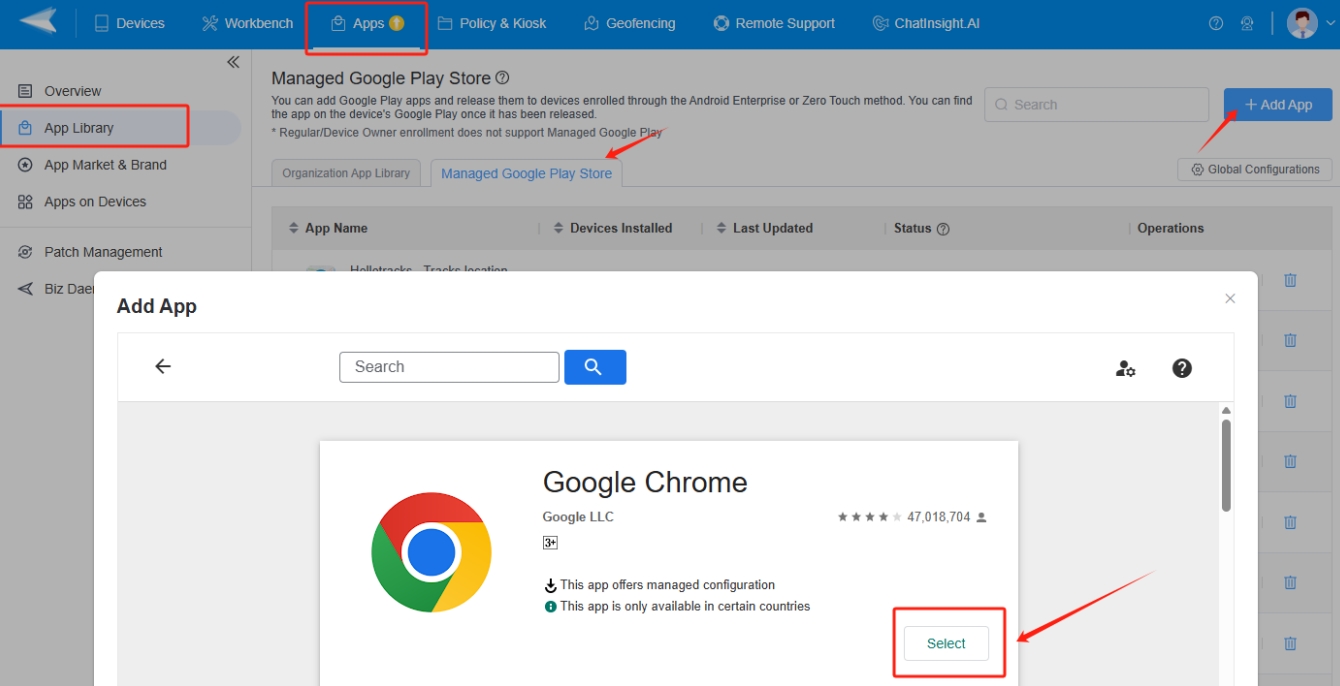Click the Status column help icon

(943, 229)
